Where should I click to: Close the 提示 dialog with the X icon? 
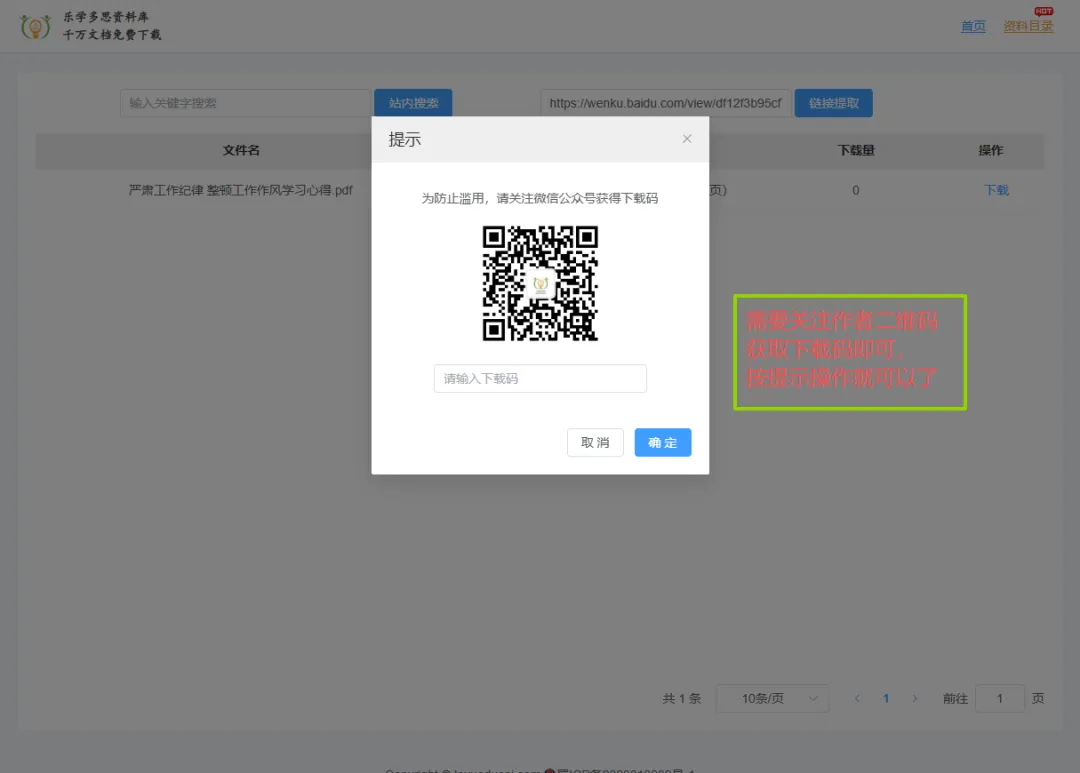point(687,138)
